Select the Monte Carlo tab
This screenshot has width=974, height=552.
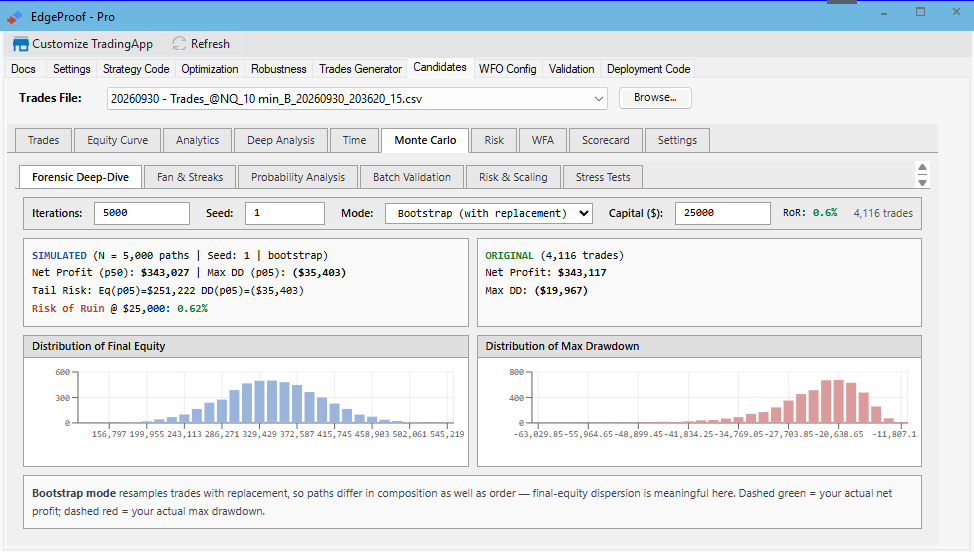(426, 140)
